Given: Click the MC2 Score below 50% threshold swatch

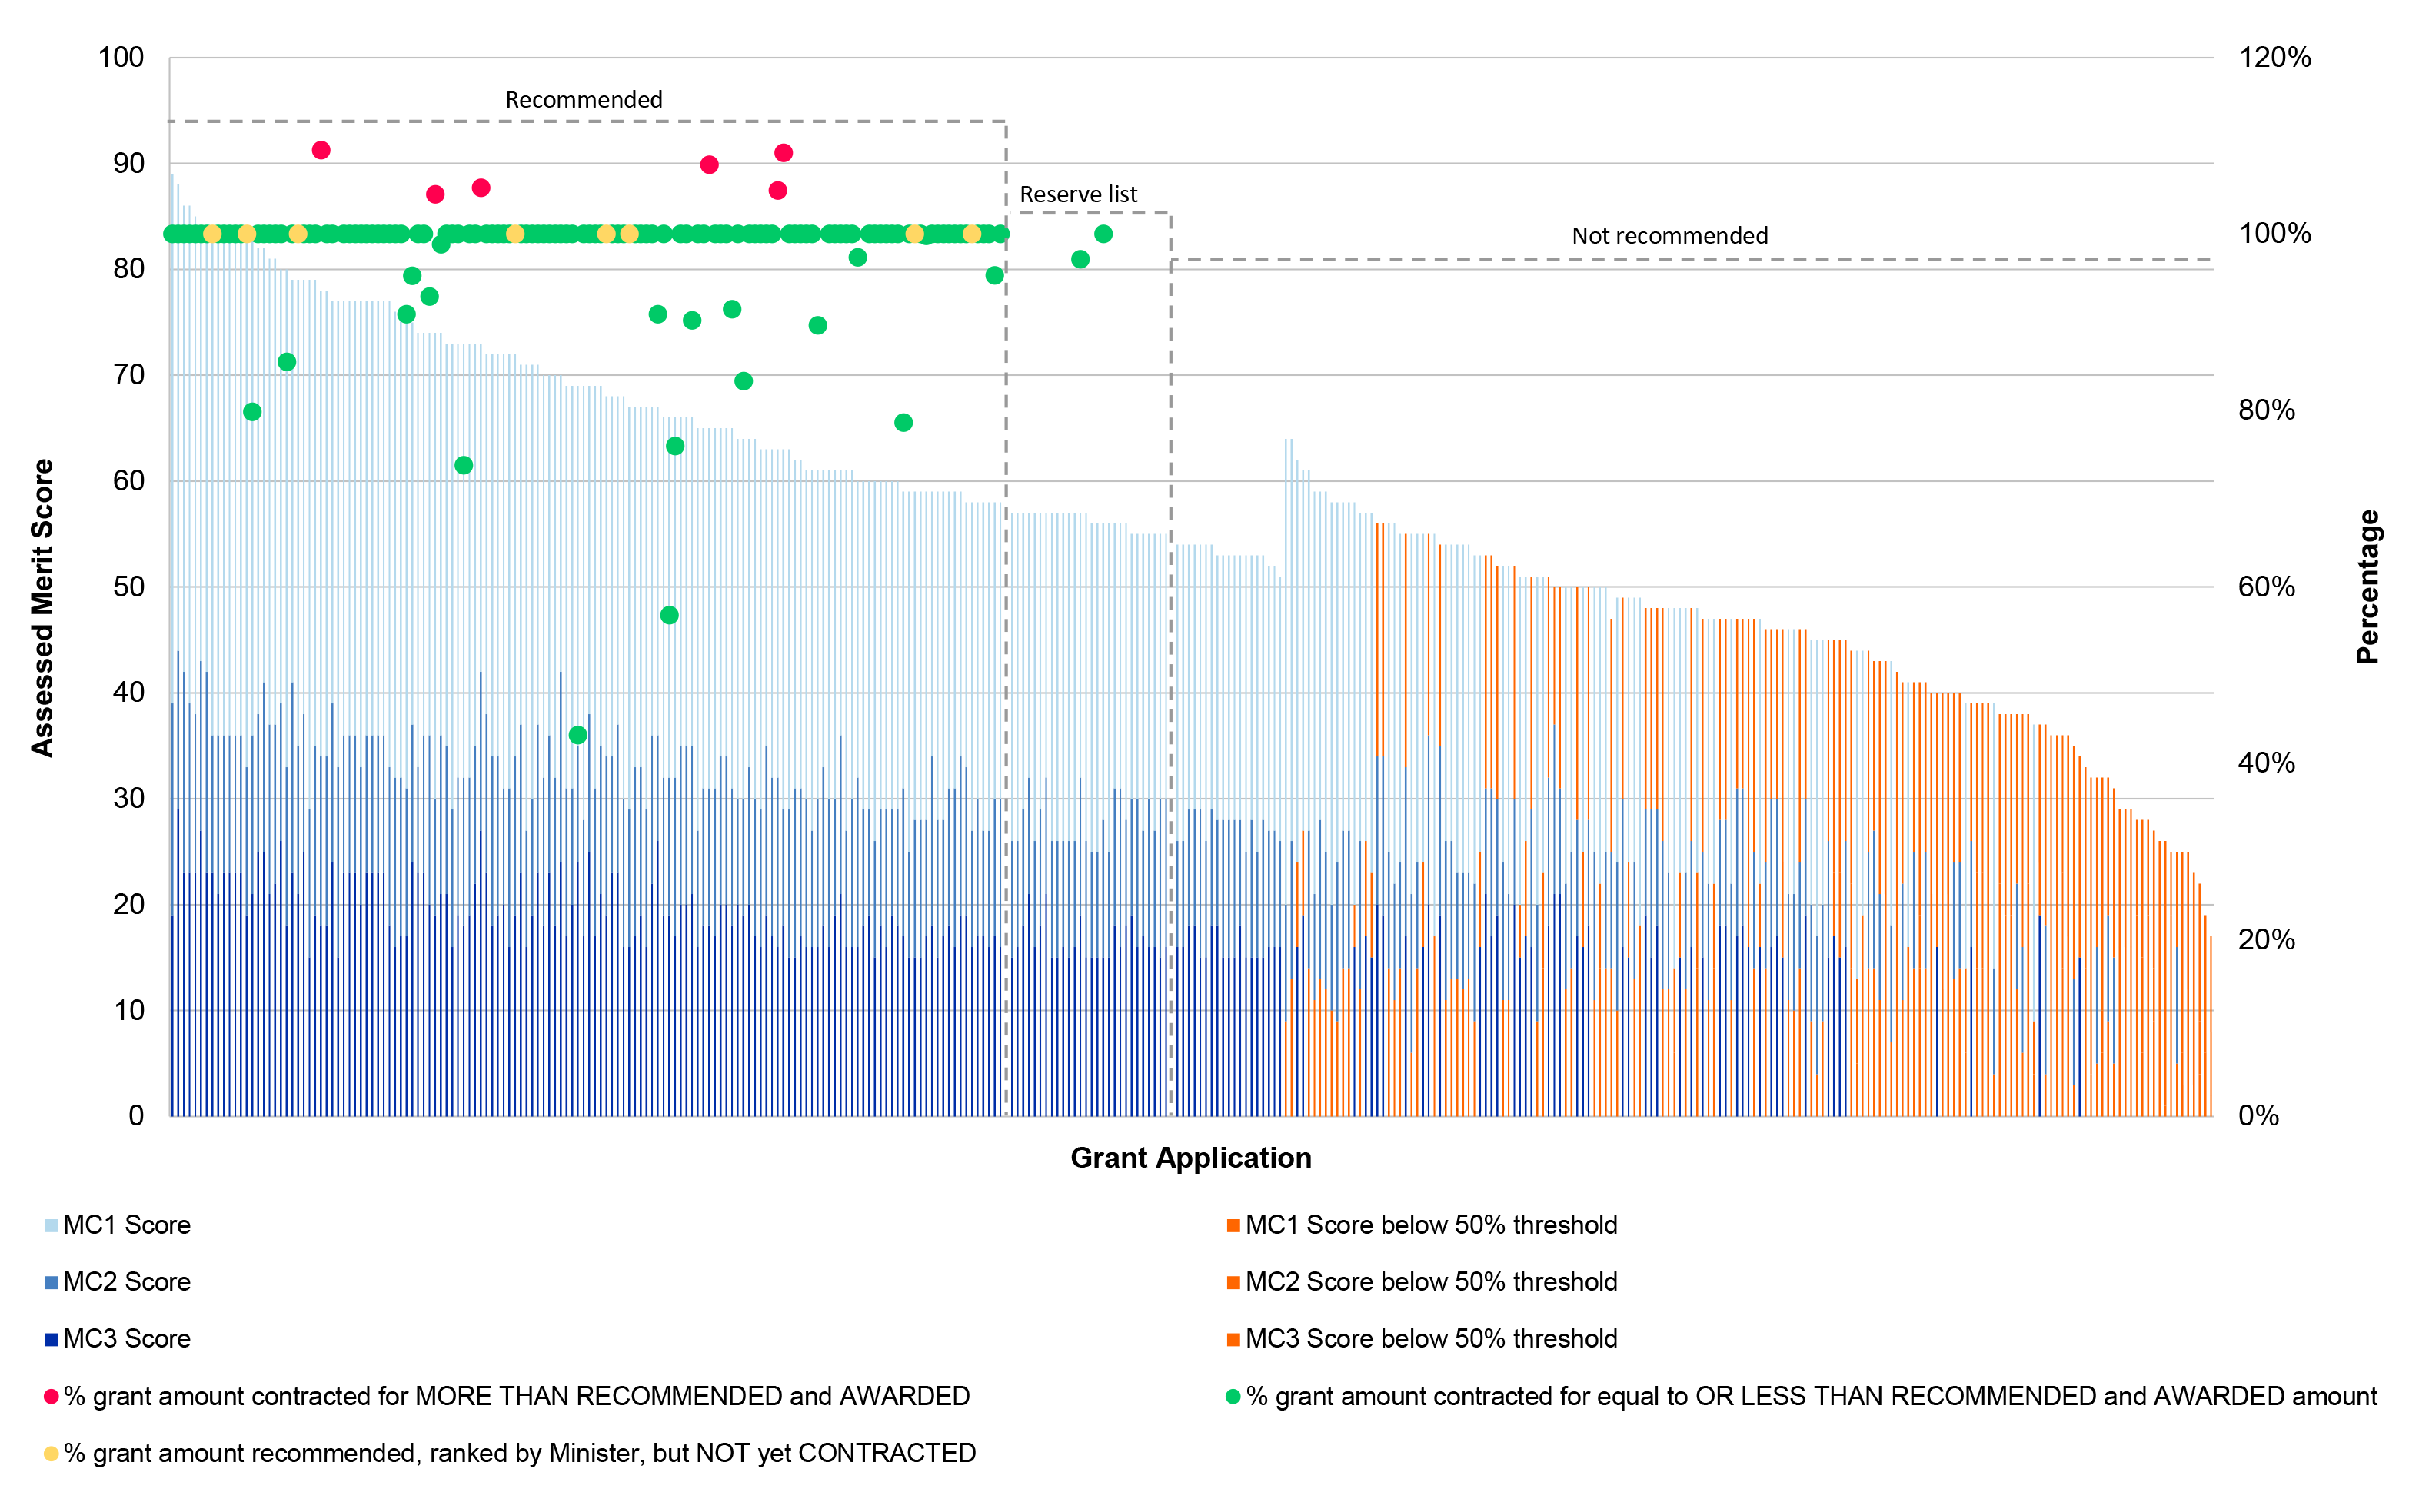Looking at the screenshot, I should tap(1233, 1283).
